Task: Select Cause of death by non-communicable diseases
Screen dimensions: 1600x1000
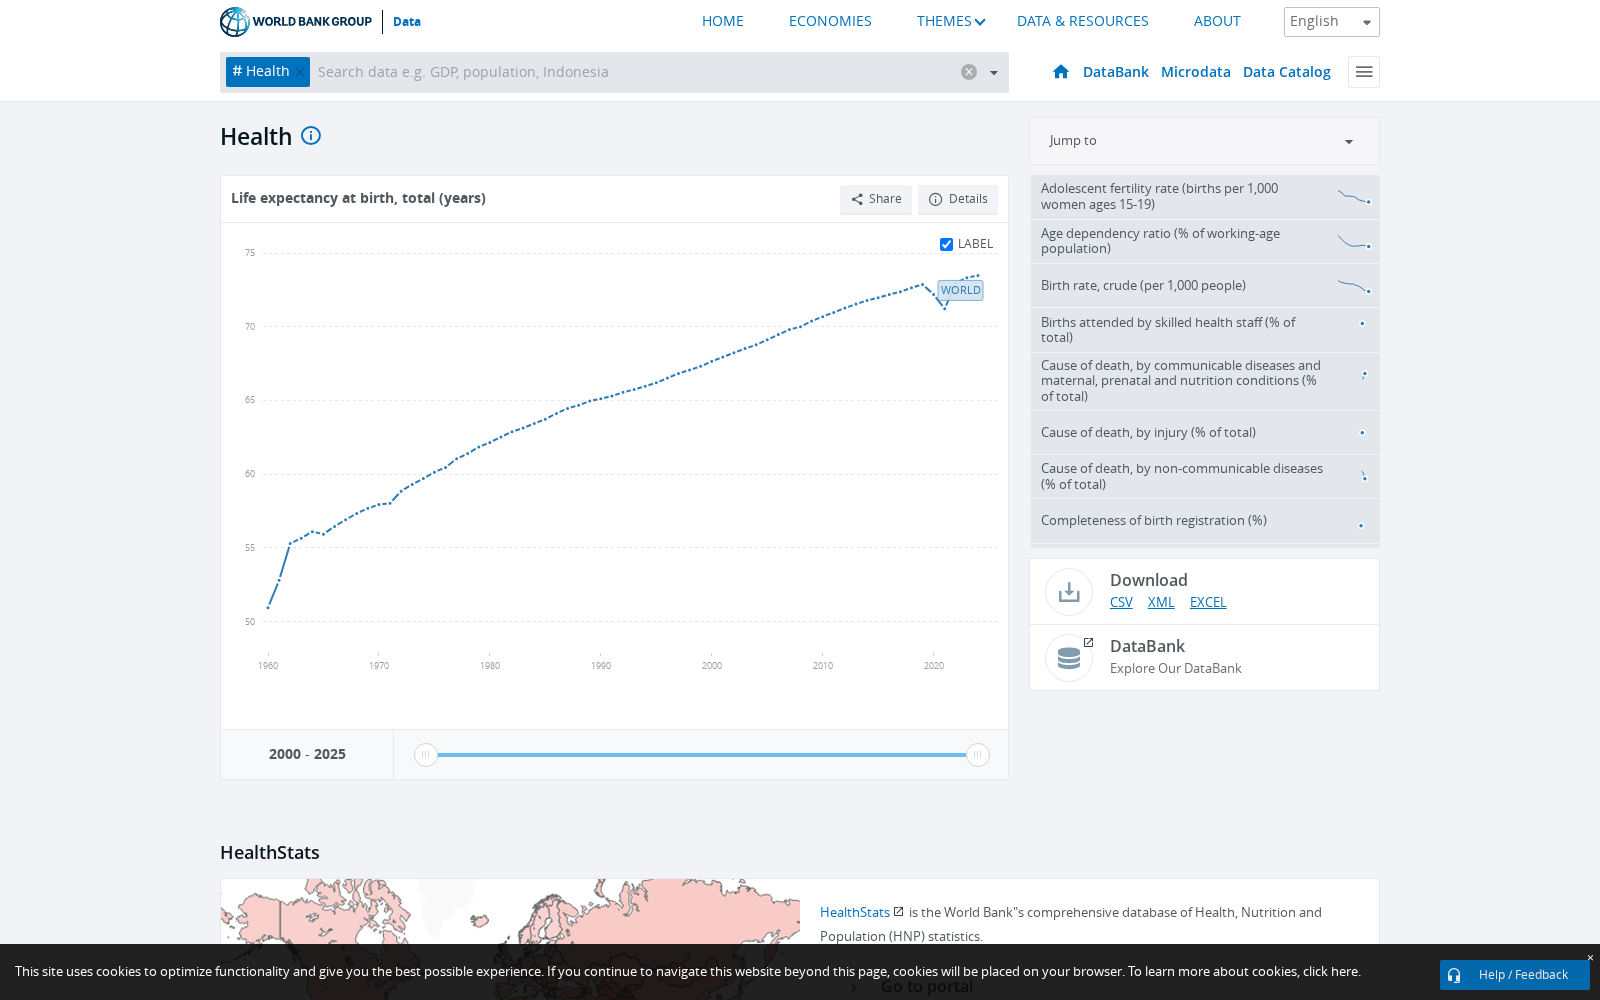Action: click(x=1205, y=477)
